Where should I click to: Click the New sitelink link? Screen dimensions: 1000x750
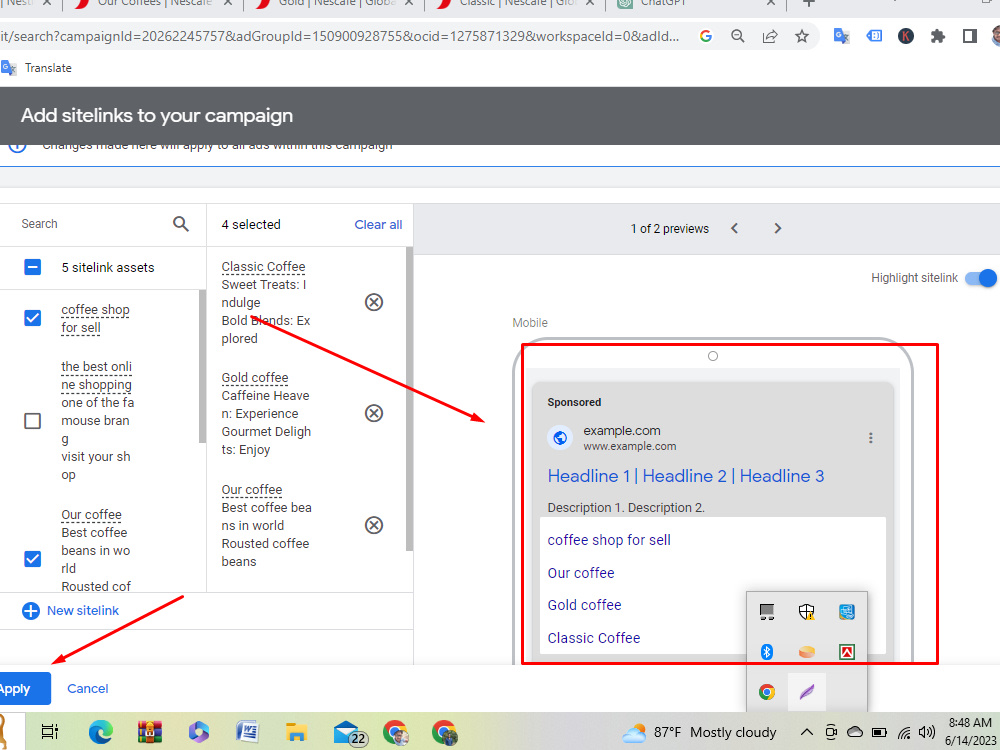coord(83,611)
